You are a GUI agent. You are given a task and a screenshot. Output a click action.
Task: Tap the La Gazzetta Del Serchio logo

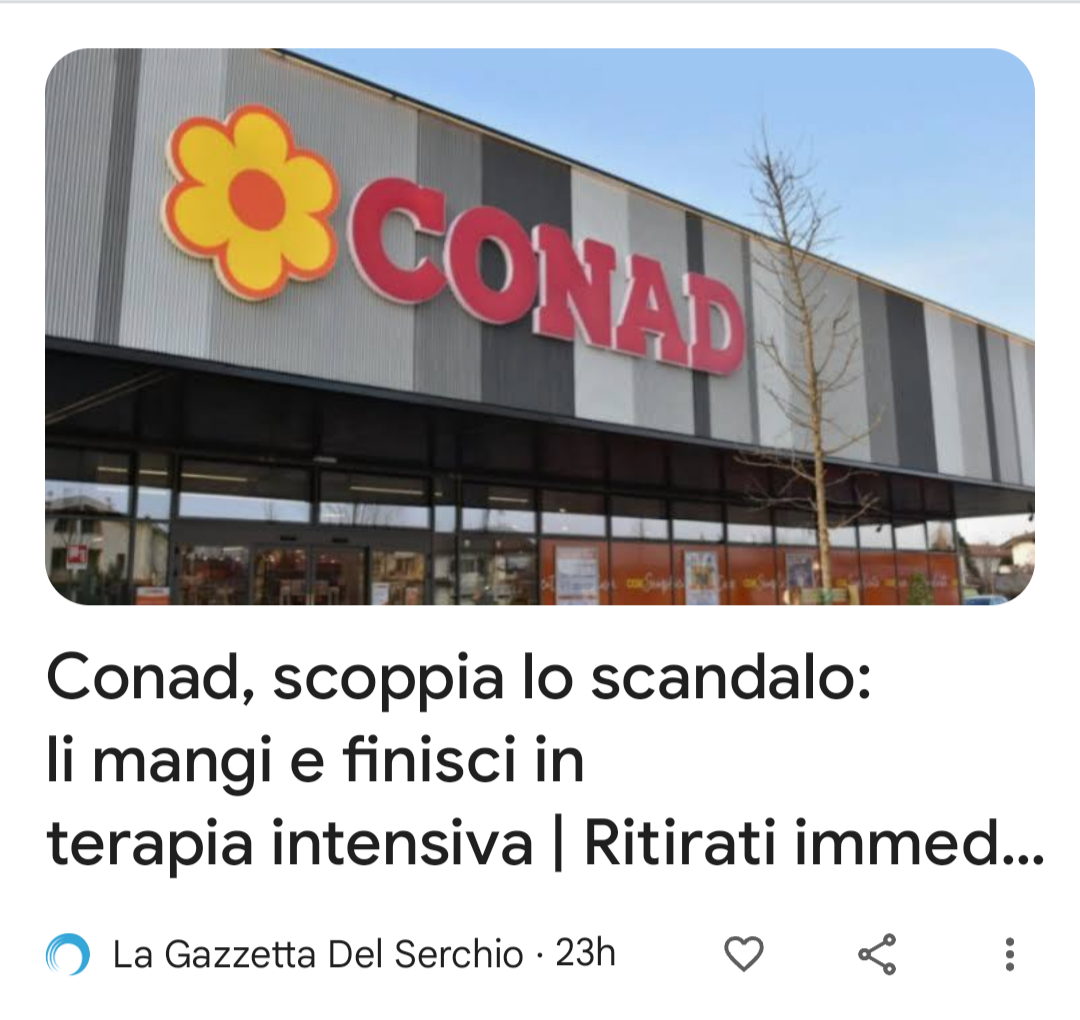(68, 954)
